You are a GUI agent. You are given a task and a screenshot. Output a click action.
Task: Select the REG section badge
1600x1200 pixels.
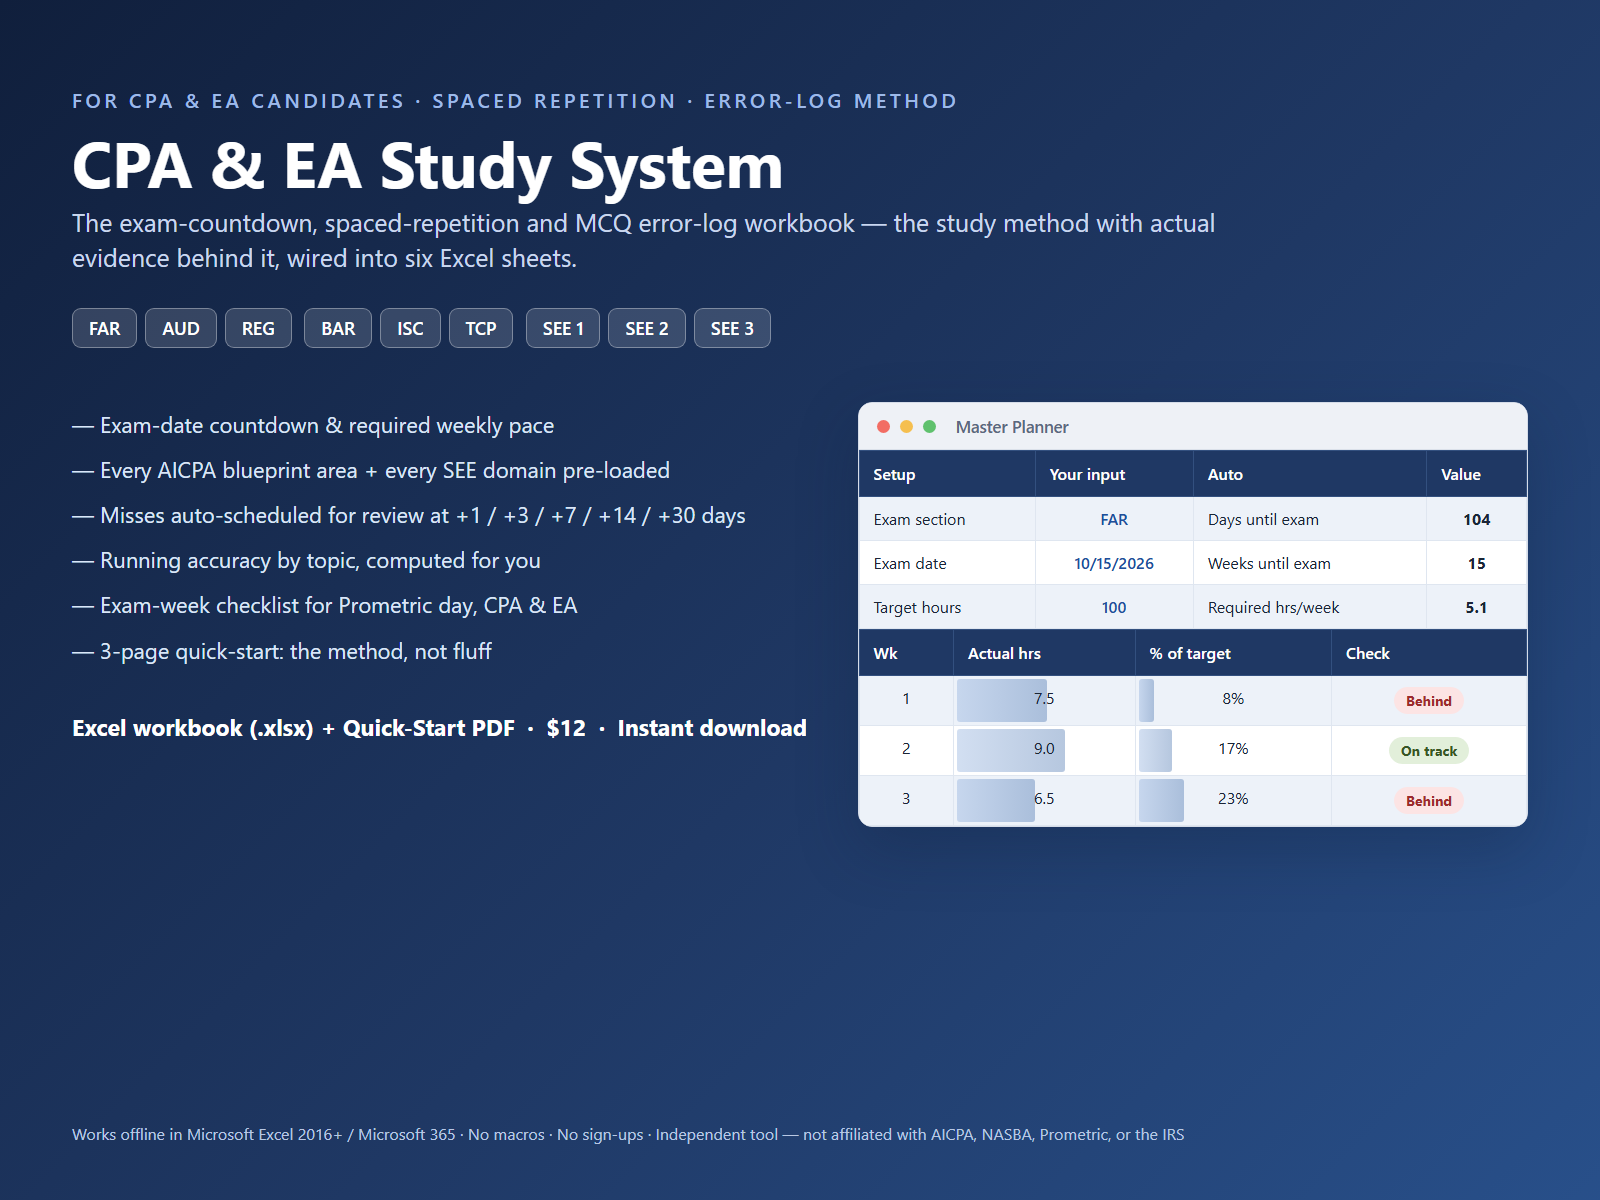click(258, 328)
